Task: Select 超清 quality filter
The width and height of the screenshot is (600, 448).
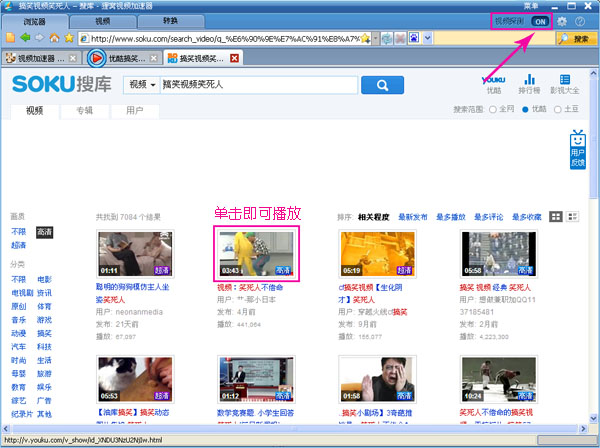Action: pyautogui.click(x=18, y=245)
